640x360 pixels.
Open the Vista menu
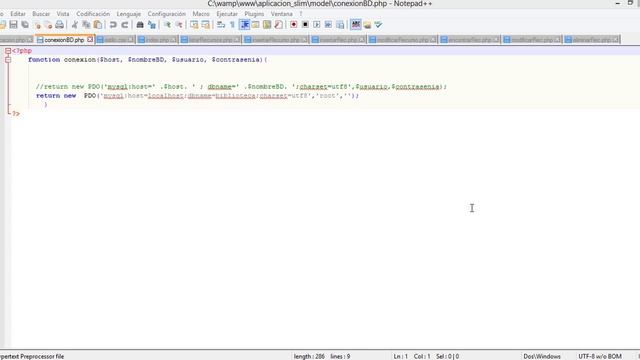tap(63, 14)
